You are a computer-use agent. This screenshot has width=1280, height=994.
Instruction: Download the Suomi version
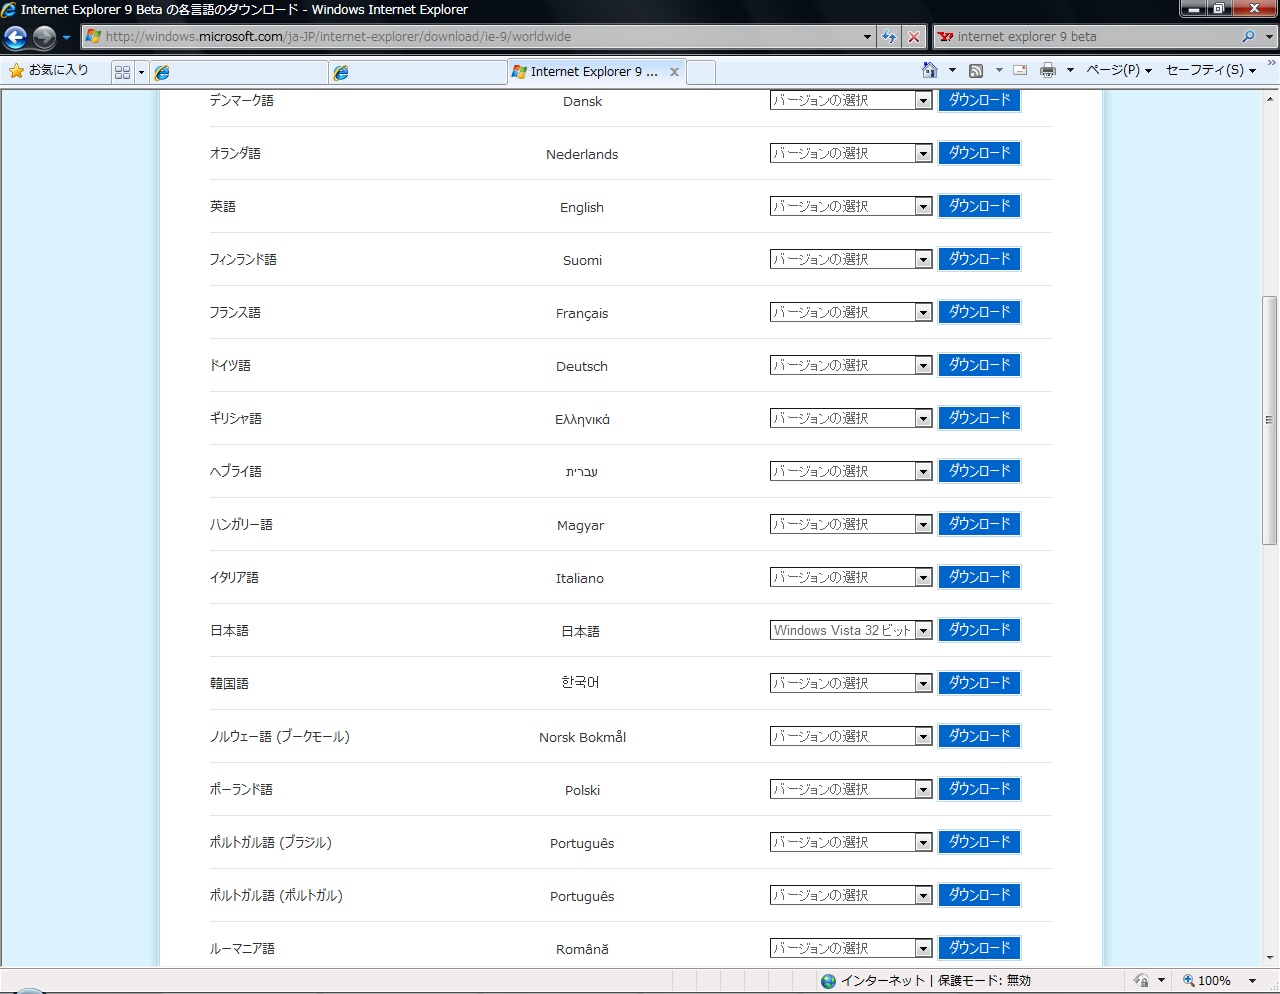979,259
